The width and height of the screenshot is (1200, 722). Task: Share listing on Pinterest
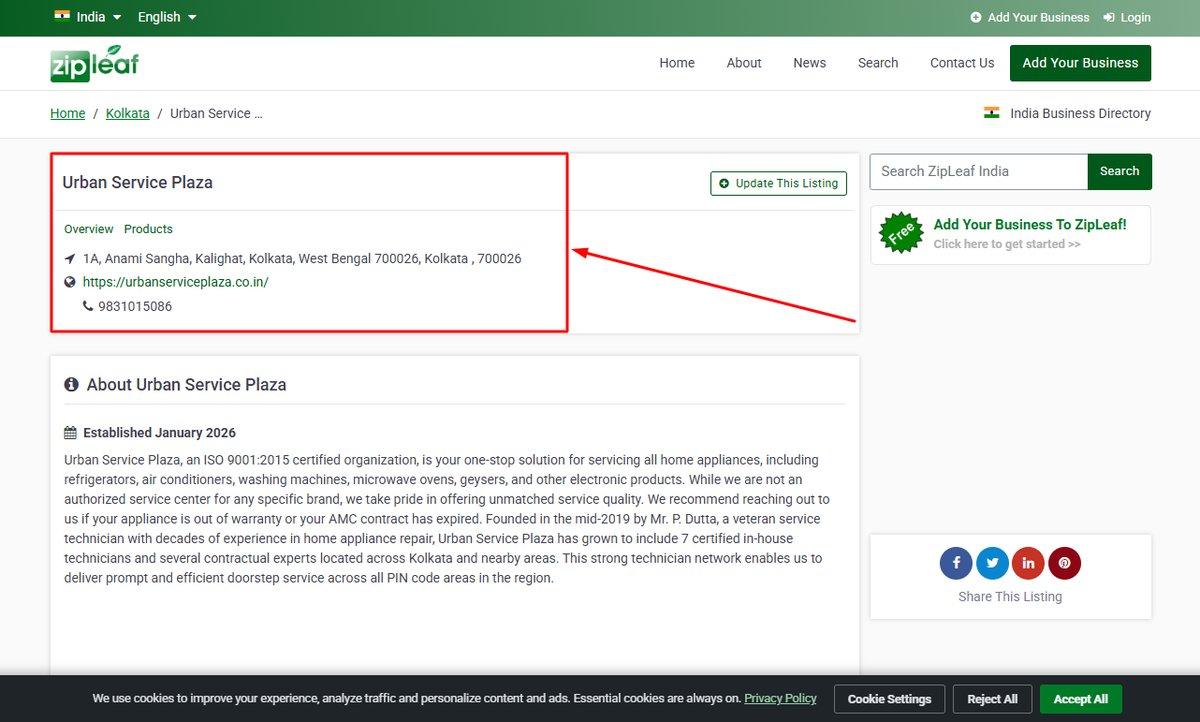tap(1064, 563)
